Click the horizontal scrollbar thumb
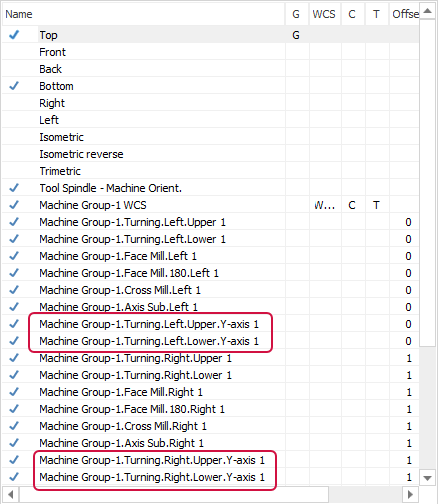438x504 pixels. (x=174, y=494)
